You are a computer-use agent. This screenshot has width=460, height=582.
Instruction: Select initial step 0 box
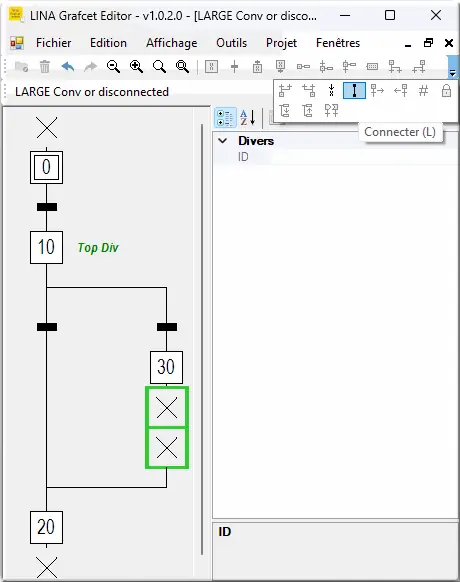pyautogui.click(x=46, y=167)
